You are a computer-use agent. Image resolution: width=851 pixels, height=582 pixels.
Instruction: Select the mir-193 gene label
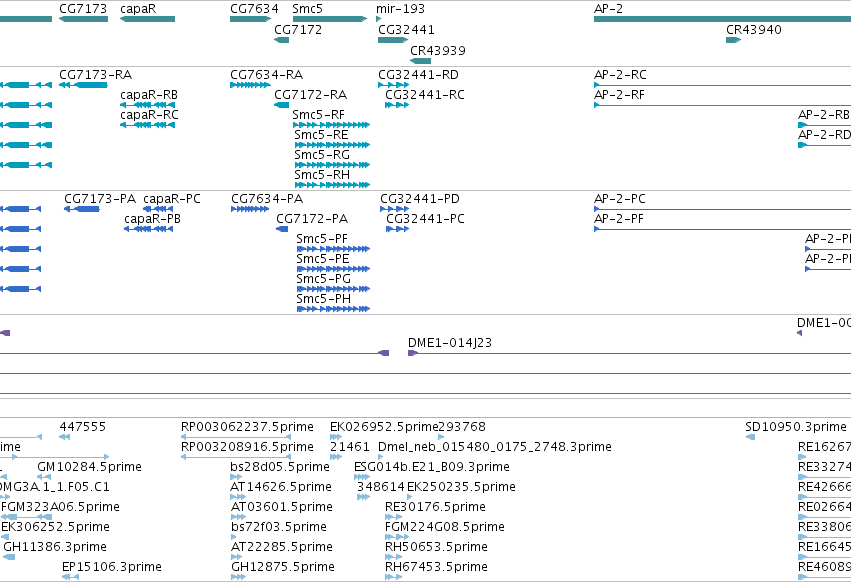point(401,9)
